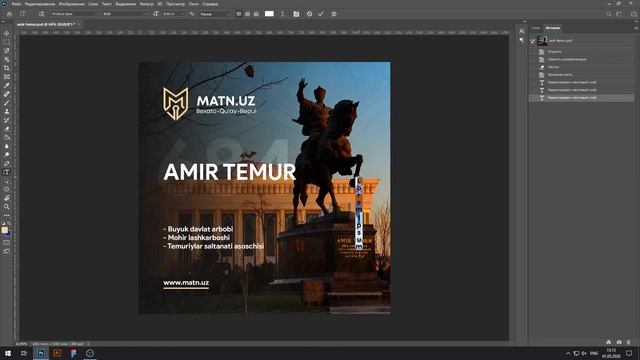Viewport: 640px width, 360px height.
Task: Select the Gradient tool
Action: [7, 137]
